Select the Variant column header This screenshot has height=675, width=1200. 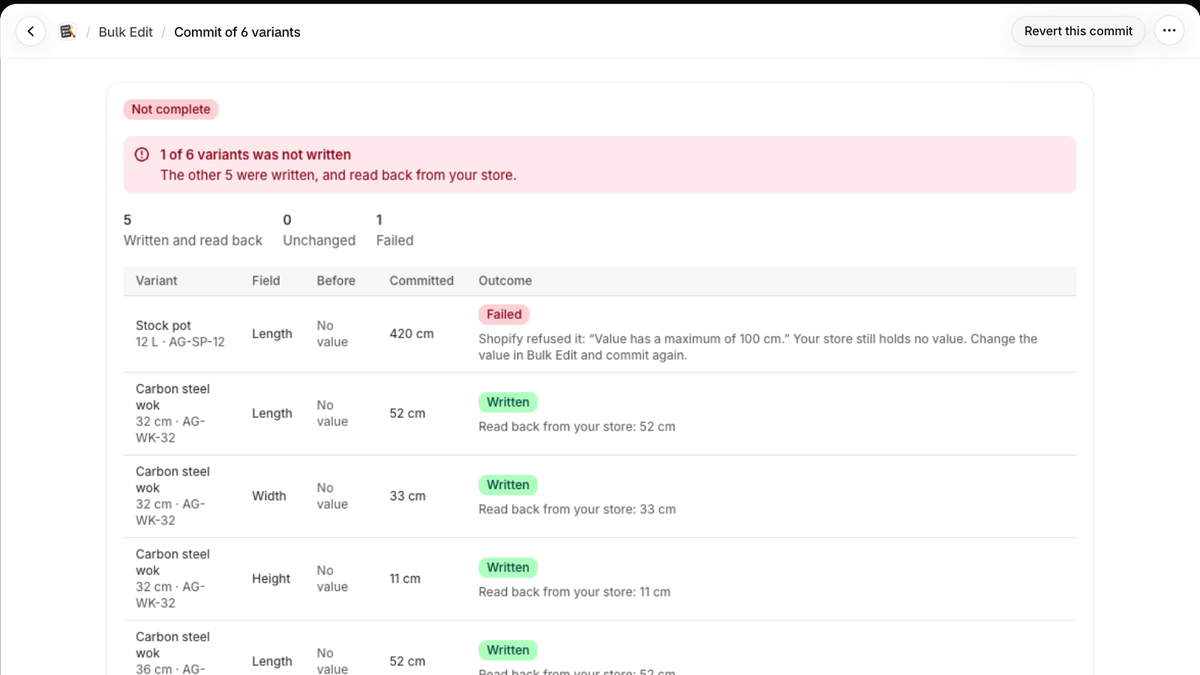tap(156, 281)
